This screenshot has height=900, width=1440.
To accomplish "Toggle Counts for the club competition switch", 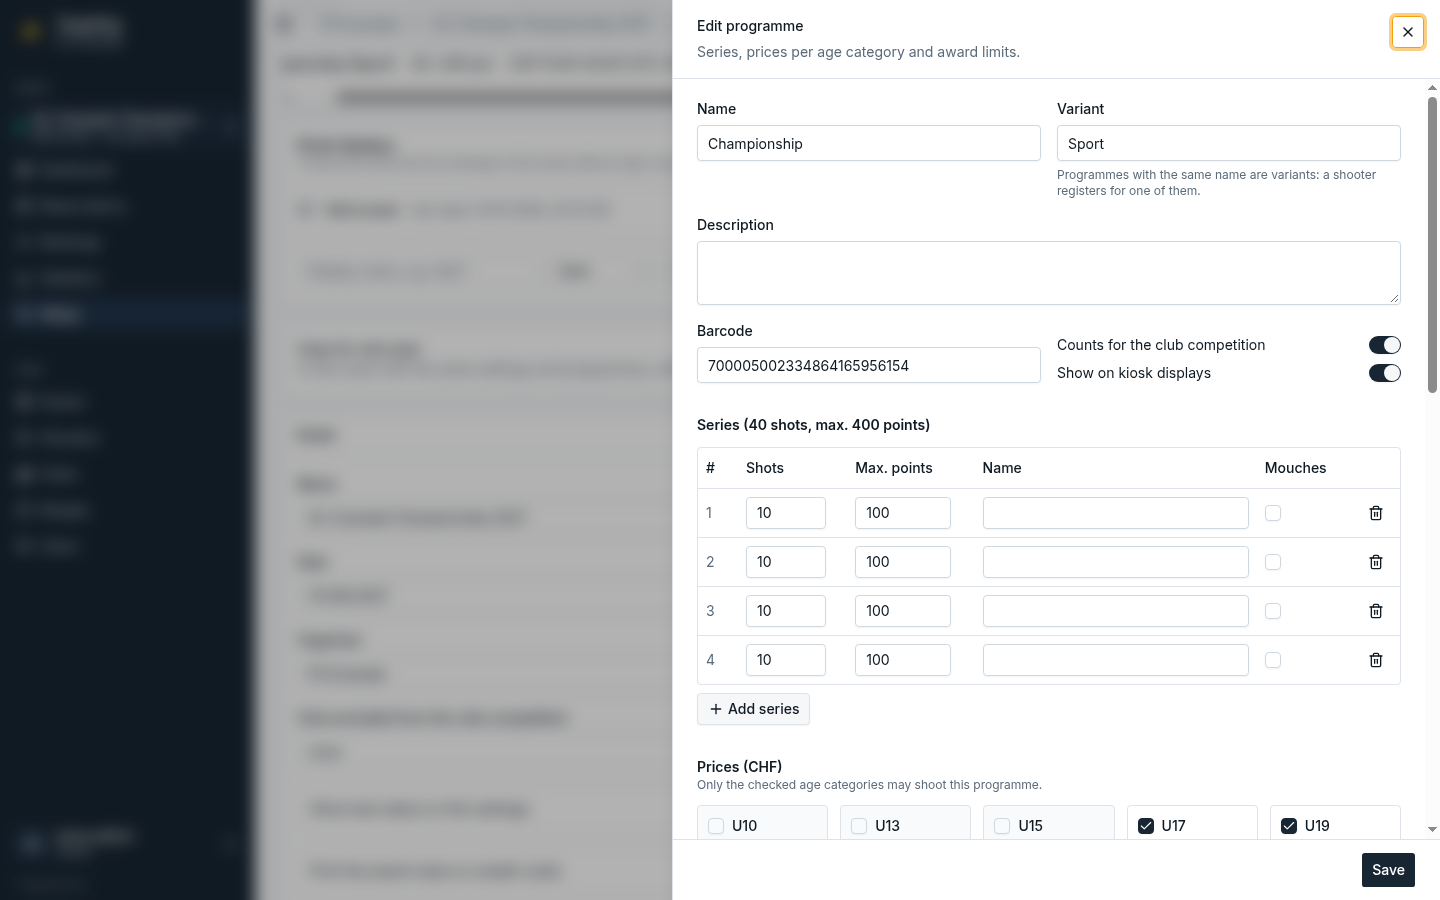I will [x=1385, y=345].
